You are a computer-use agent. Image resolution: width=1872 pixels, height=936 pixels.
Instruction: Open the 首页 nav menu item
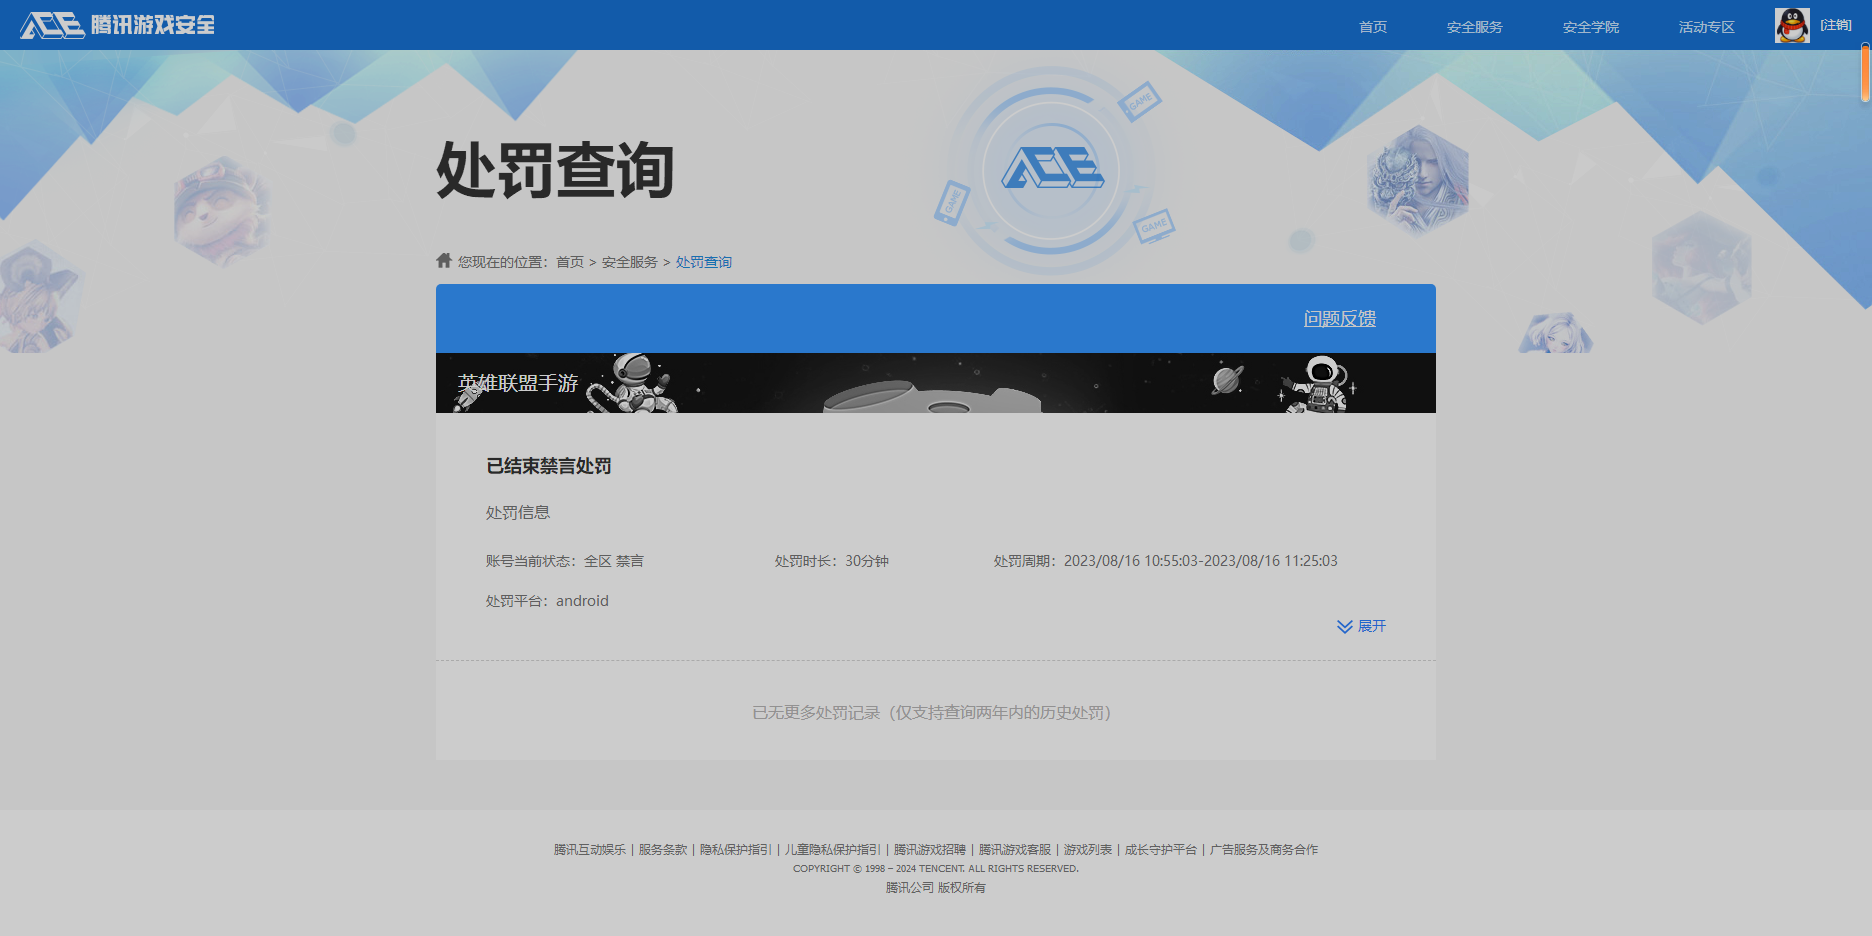(1373, 27)
